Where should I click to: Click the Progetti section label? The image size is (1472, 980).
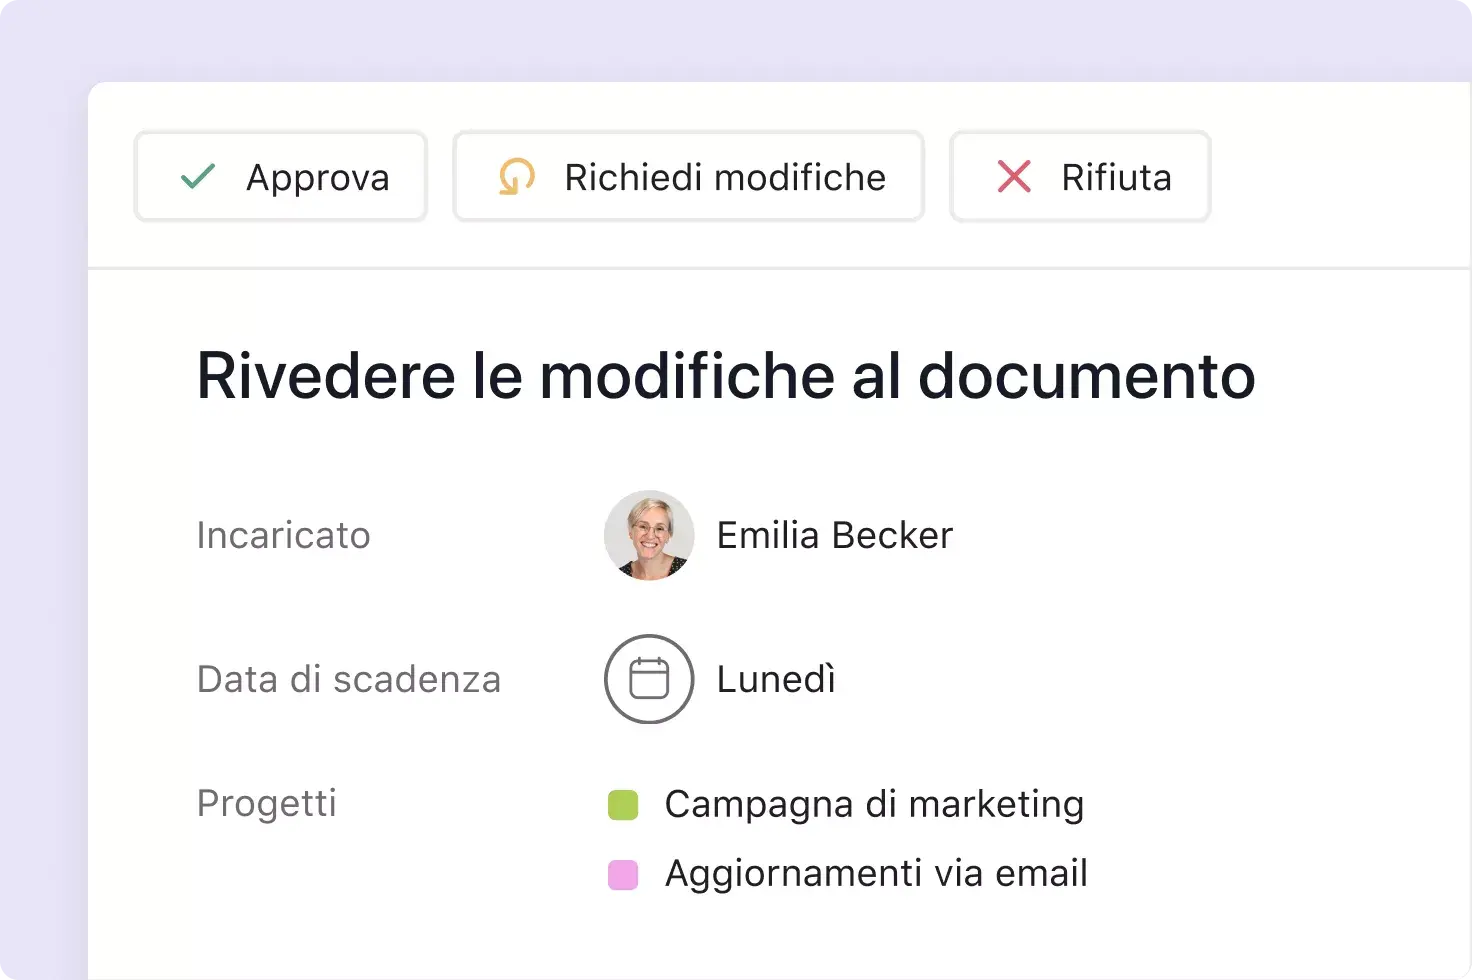pyautogui.click(x=267, y=802)
